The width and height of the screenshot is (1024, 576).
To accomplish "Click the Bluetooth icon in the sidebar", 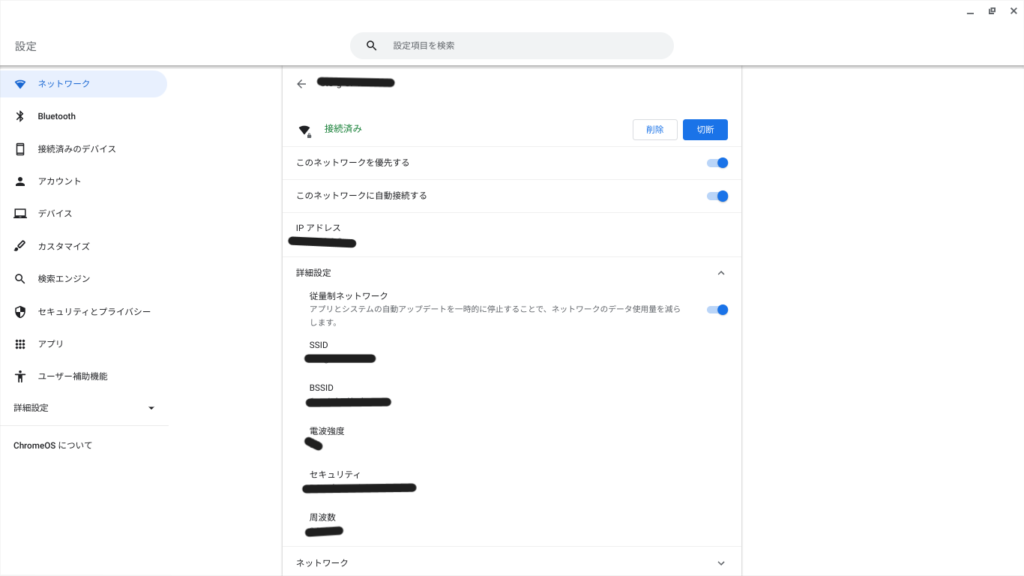I will (20, 116).
